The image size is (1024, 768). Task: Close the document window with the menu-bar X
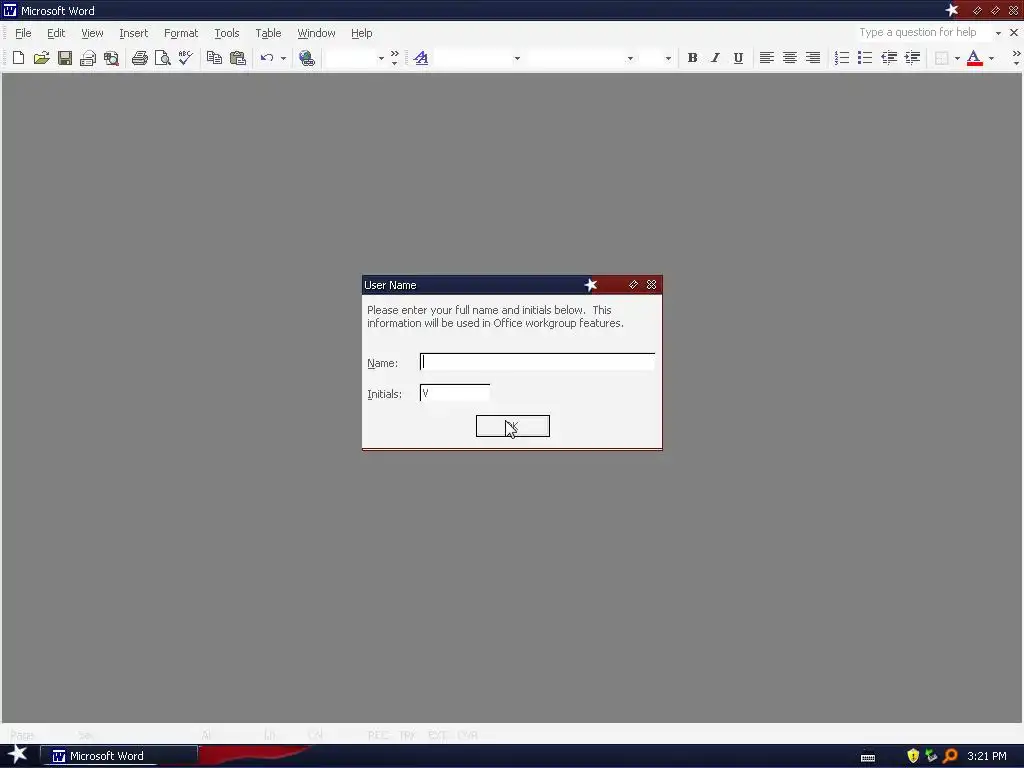1014,33
